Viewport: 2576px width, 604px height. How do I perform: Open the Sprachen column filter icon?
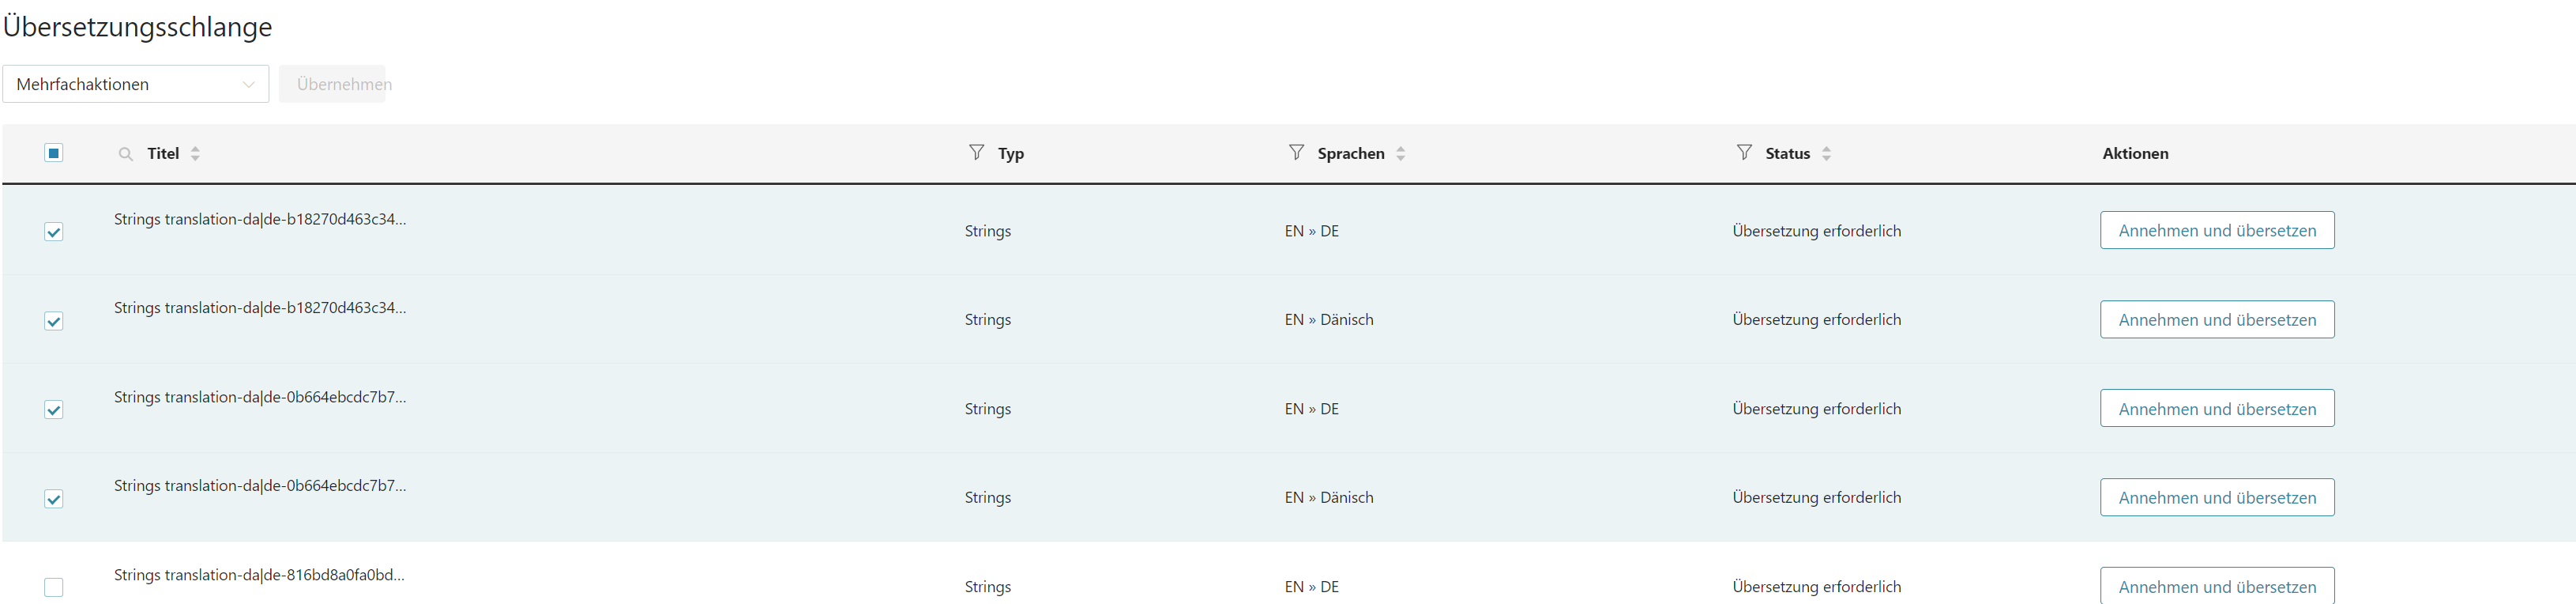(1296, 152)
